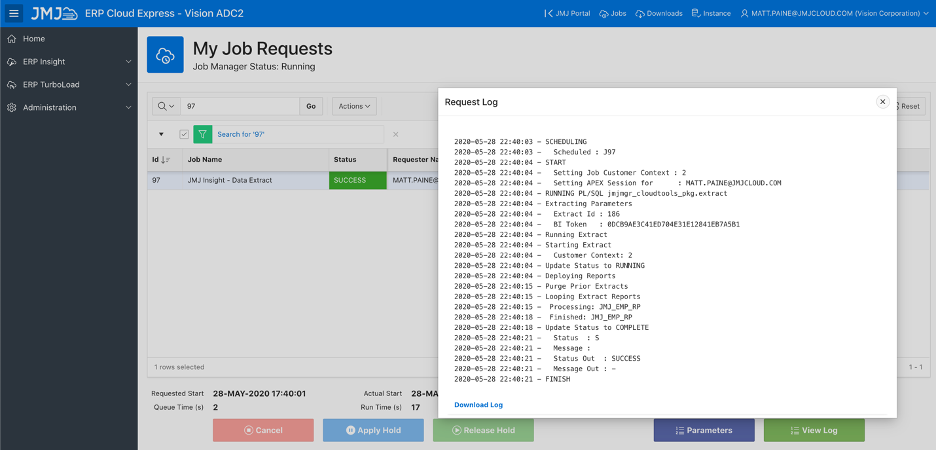Click the Home house icon
Viewport: 936px width, 450px height.
point(11,39)
